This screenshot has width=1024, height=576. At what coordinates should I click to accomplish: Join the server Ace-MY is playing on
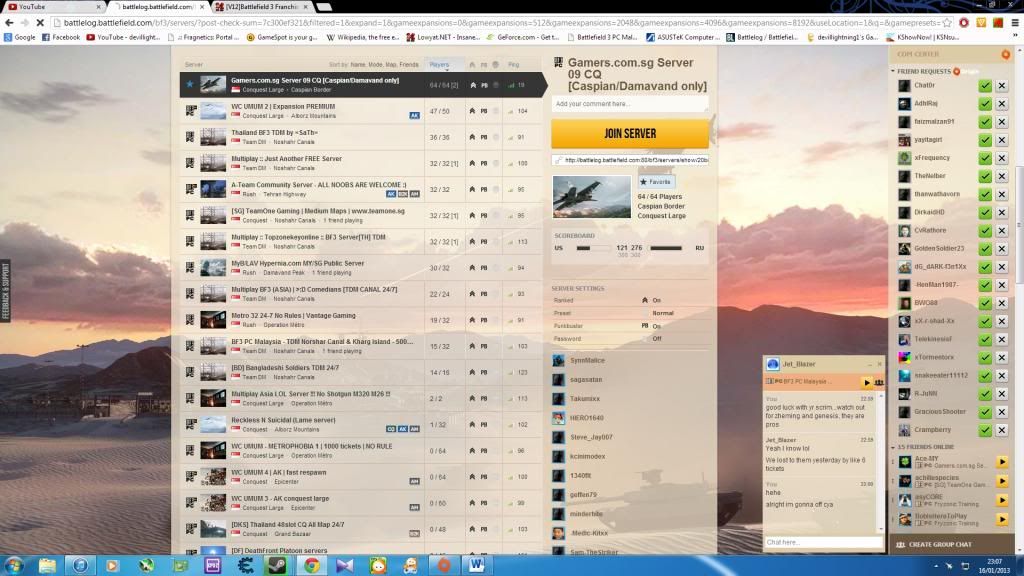point(1002,462)
